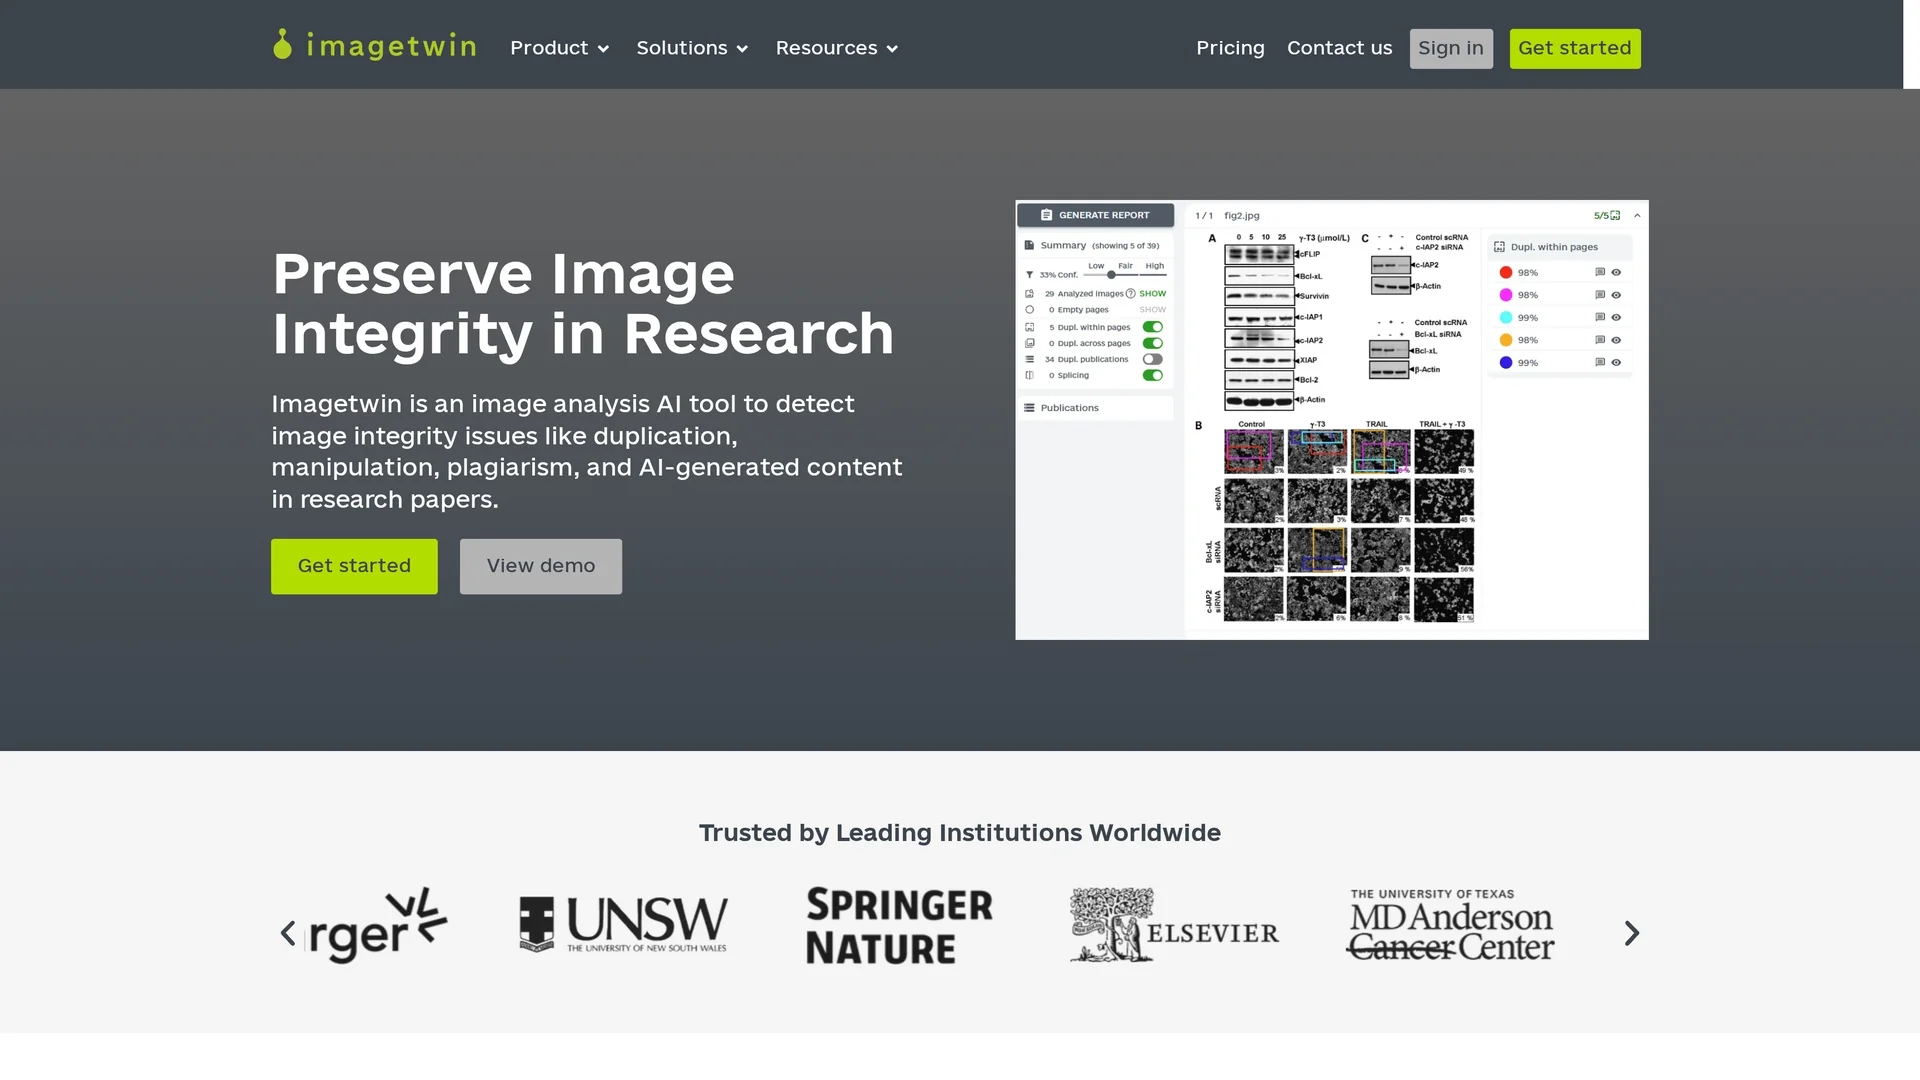Screen dimensions: 1920x1080
Task: Toggle the Splicing switch
Action: (x=1153, y=375)
